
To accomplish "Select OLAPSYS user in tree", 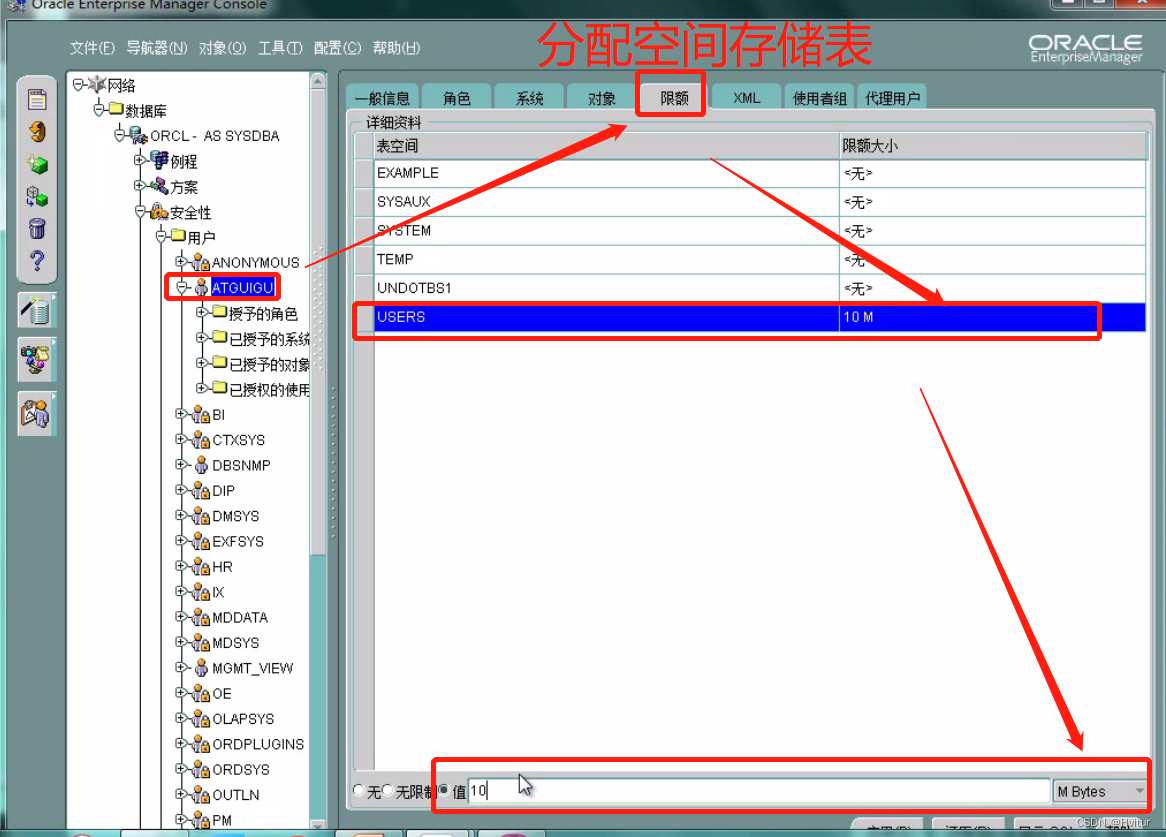I will [243, 719].
